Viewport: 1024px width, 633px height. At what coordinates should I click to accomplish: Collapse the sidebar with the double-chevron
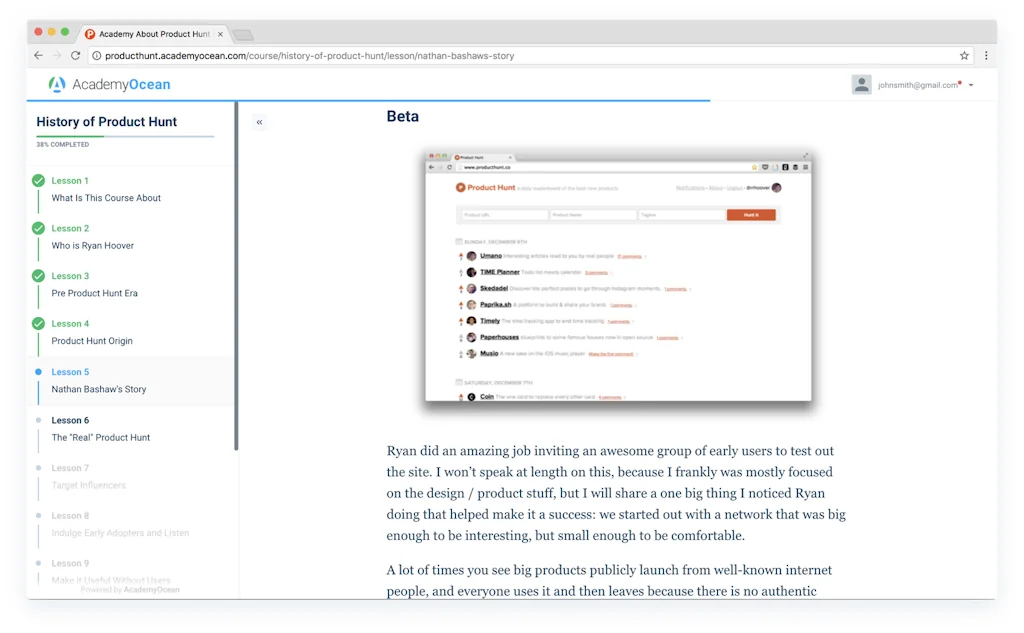click(x=259, y=121)
